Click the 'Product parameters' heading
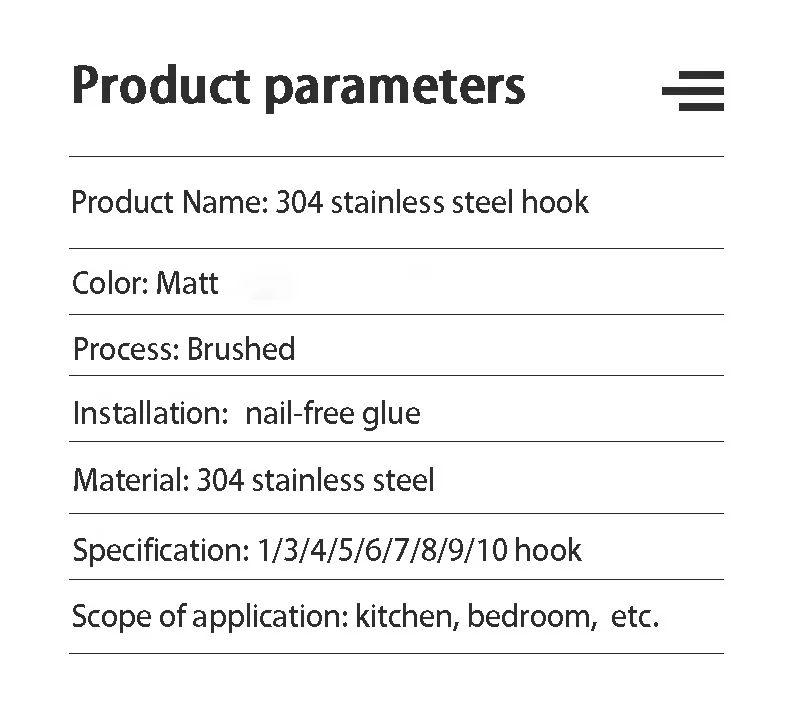 point(298,86)
